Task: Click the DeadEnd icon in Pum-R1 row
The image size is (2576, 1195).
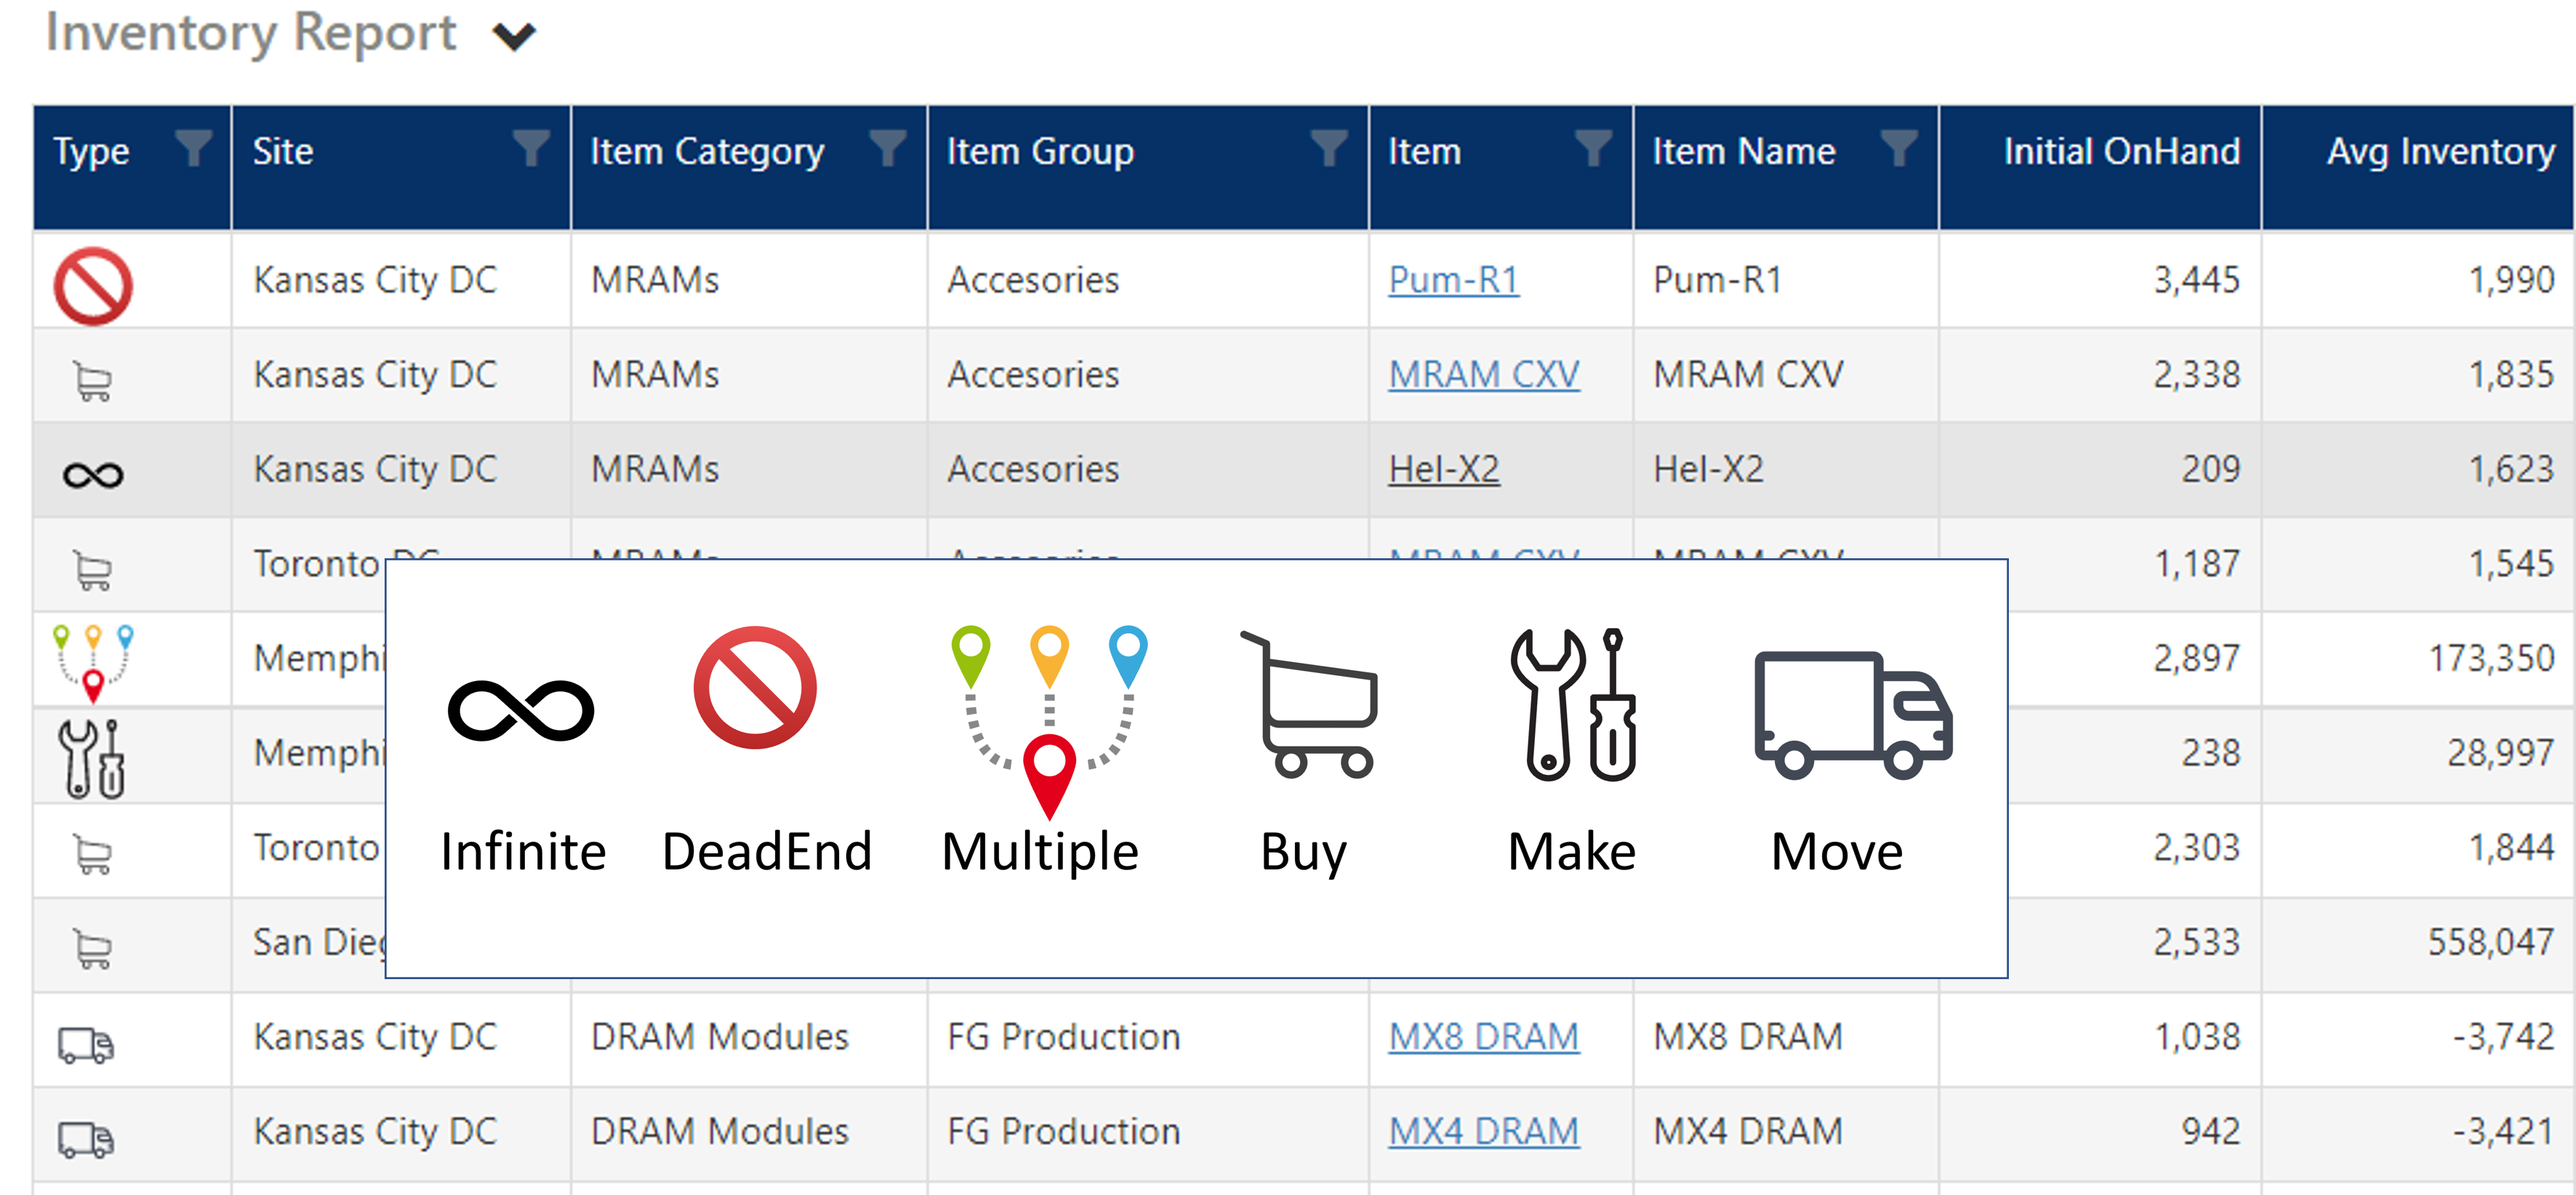Action: click(x=93, y=286)
